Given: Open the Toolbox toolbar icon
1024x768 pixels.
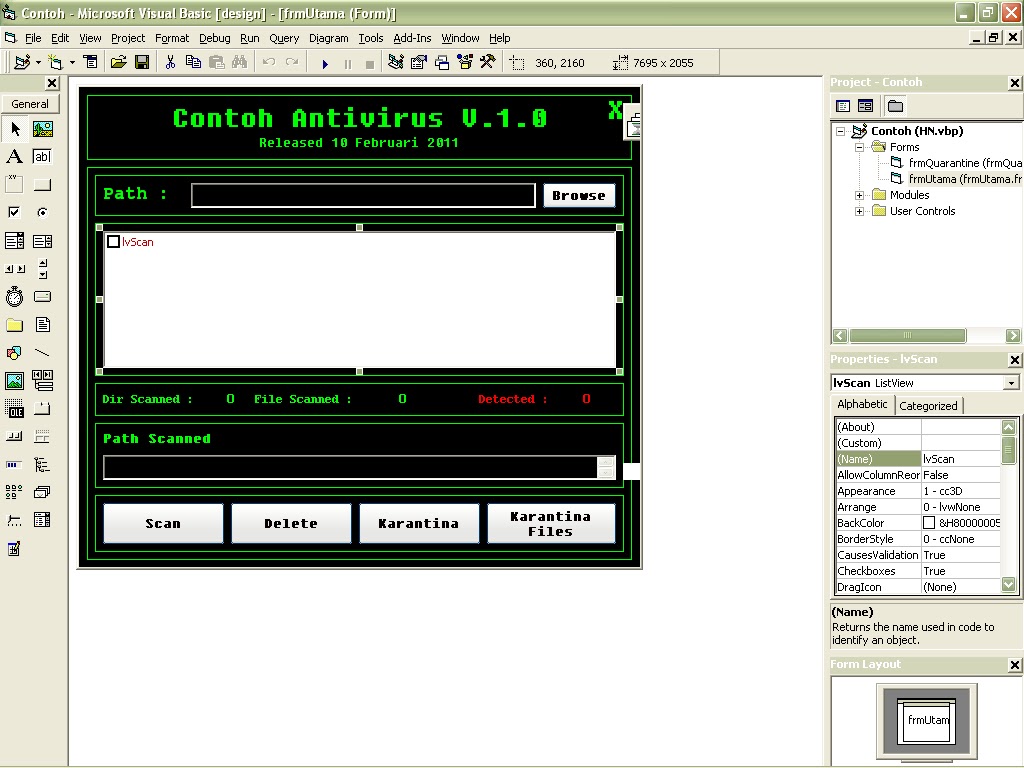Looking at the screenshot, I should pyautogui.click(x=488, y=63).
